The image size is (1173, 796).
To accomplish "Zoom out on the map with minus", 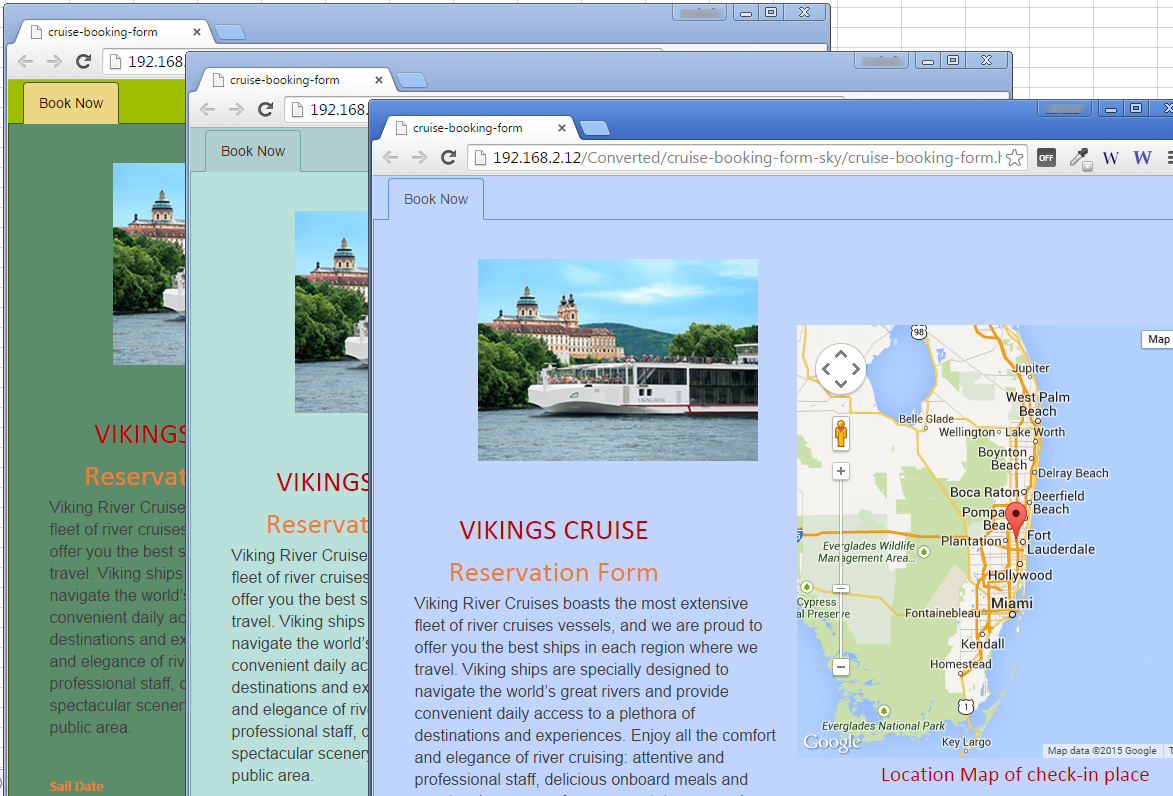I will [841, 667].
